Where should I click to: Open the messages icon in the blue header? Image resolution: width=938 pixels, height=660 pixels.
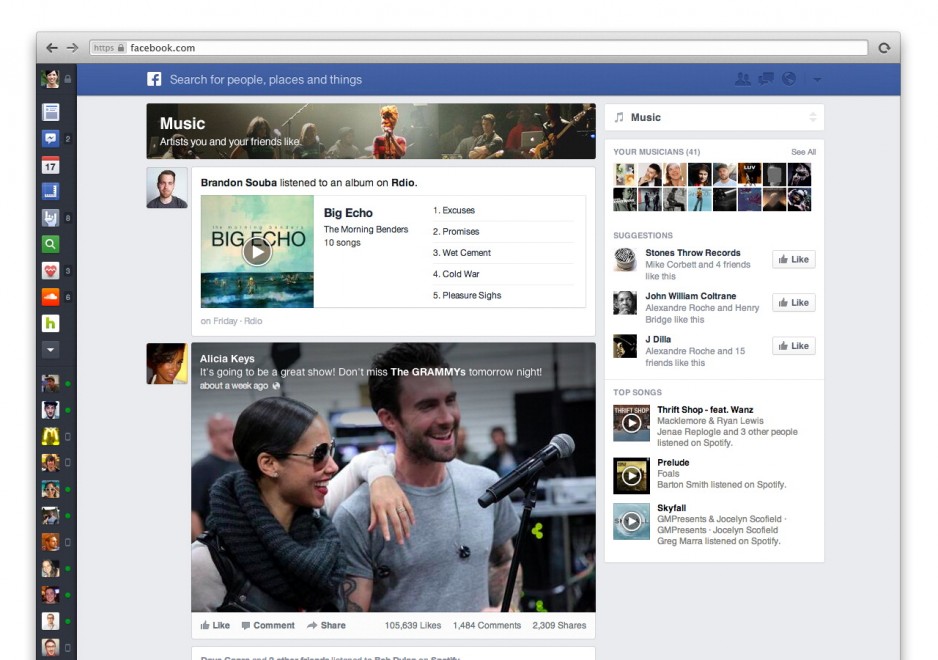(x=766, y=79)
